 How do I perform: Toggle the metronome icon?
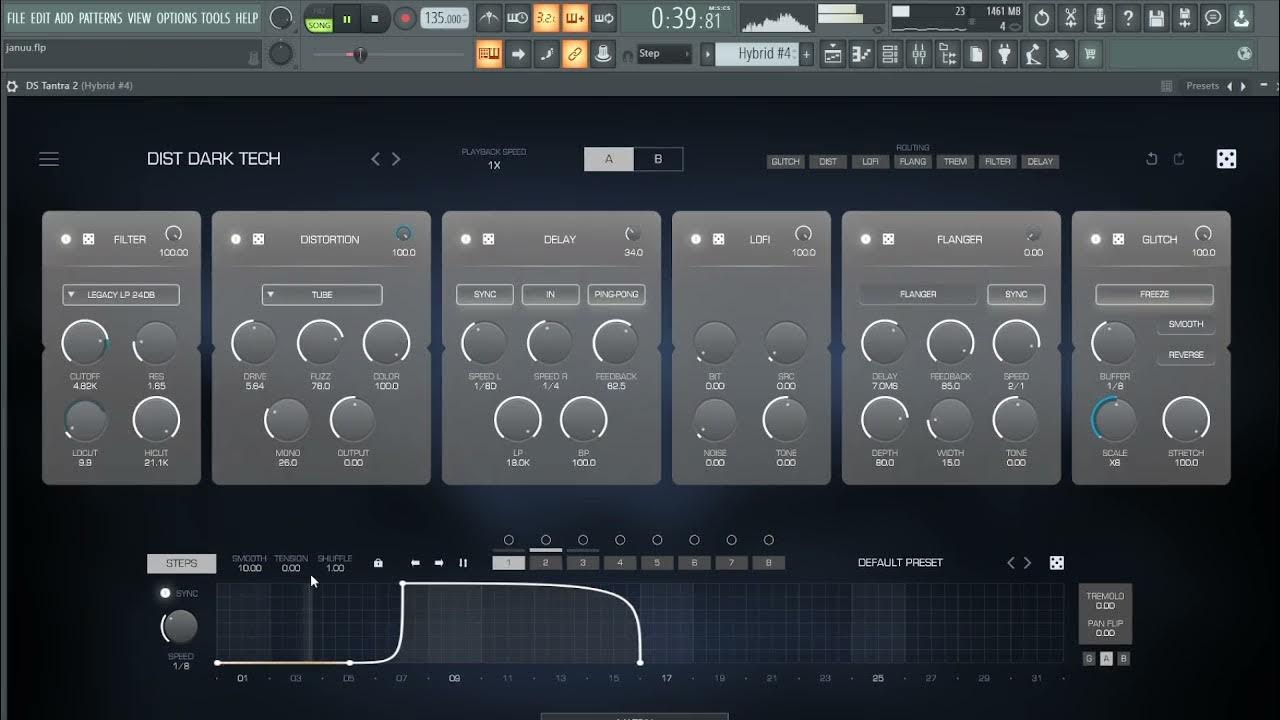(488, 18)
